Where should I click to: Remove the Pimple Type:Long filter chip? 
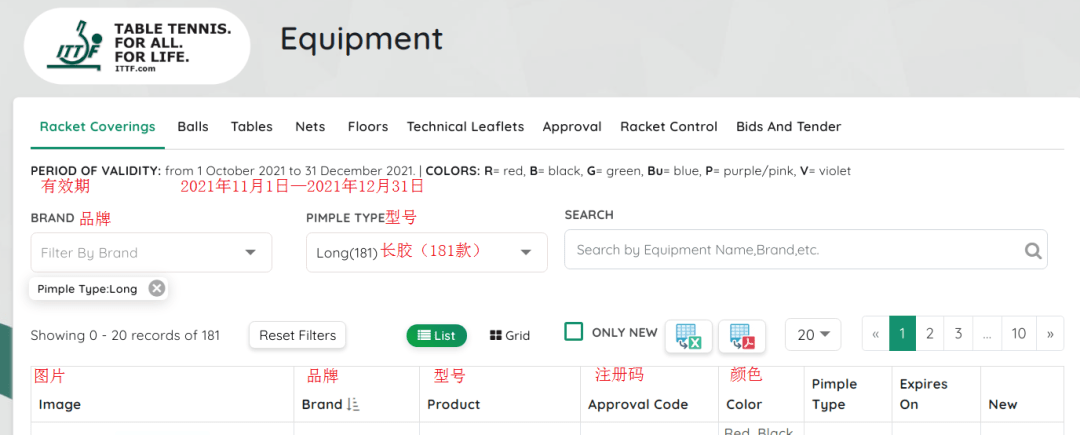tap(157, 288)
